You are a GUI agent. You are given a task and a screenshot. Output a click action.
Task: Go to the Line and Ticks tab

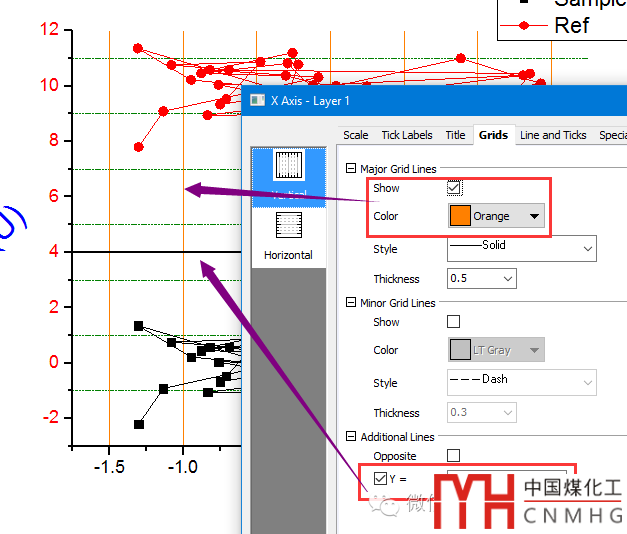(x=553, y=135)
